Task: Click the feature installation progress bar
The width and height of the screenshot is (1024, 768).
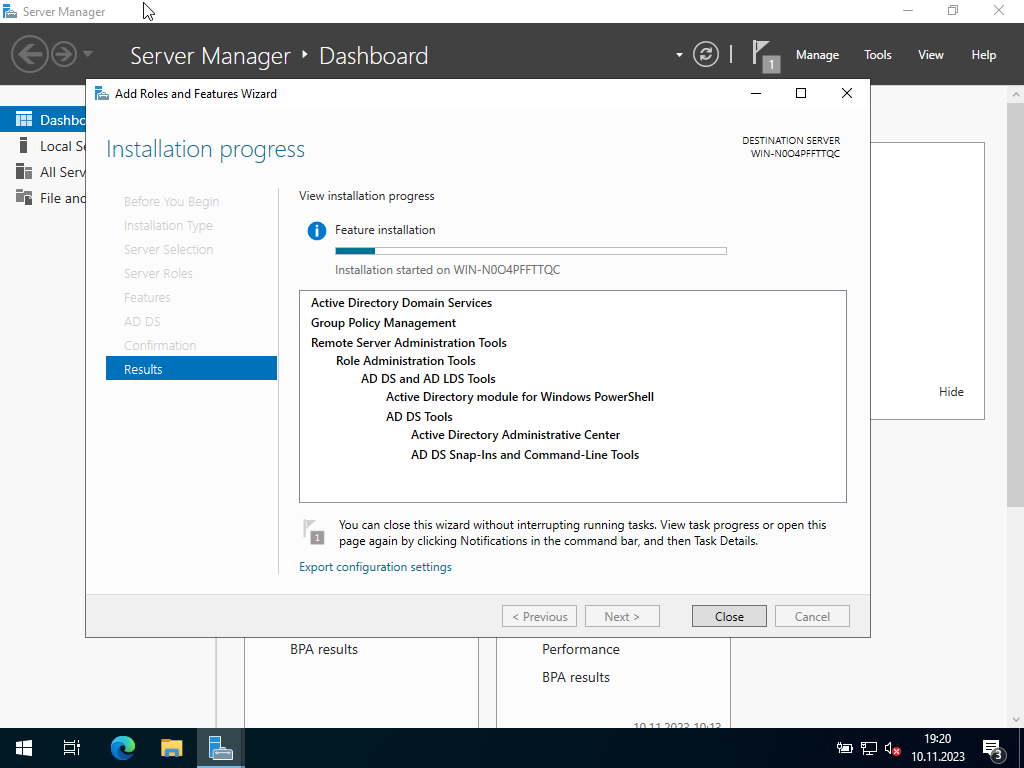Action: pos(530,251)
